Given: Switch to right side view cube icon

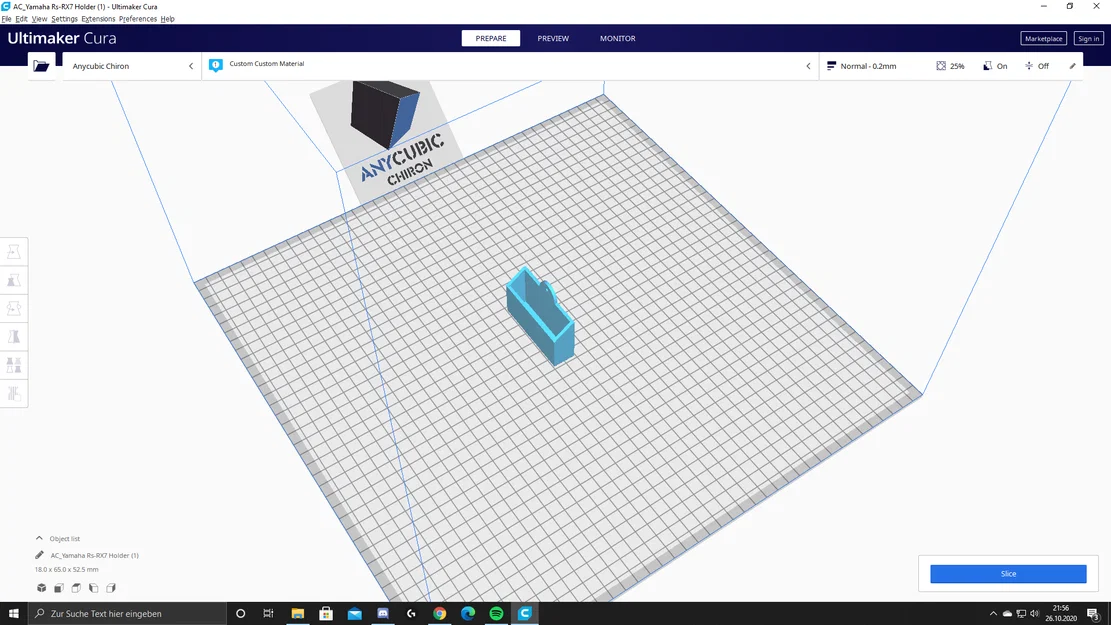Looking at the screenshot, I should pyautogui.click(x=111, y=587).
